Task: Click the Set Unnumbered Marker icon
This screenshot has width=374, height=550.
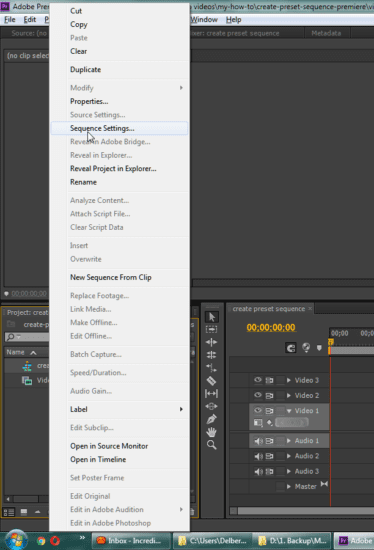Action: click(x=319, y=348)
